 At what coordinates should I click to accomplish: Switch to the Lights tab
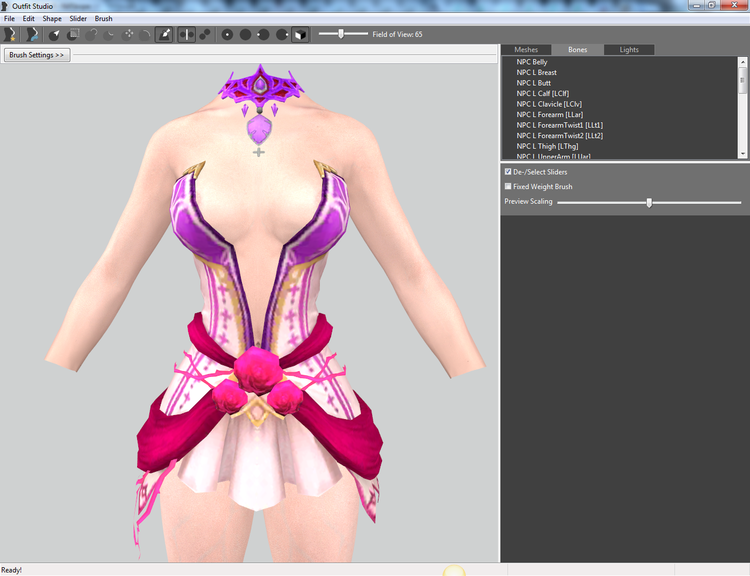click(x=629, y=50)
